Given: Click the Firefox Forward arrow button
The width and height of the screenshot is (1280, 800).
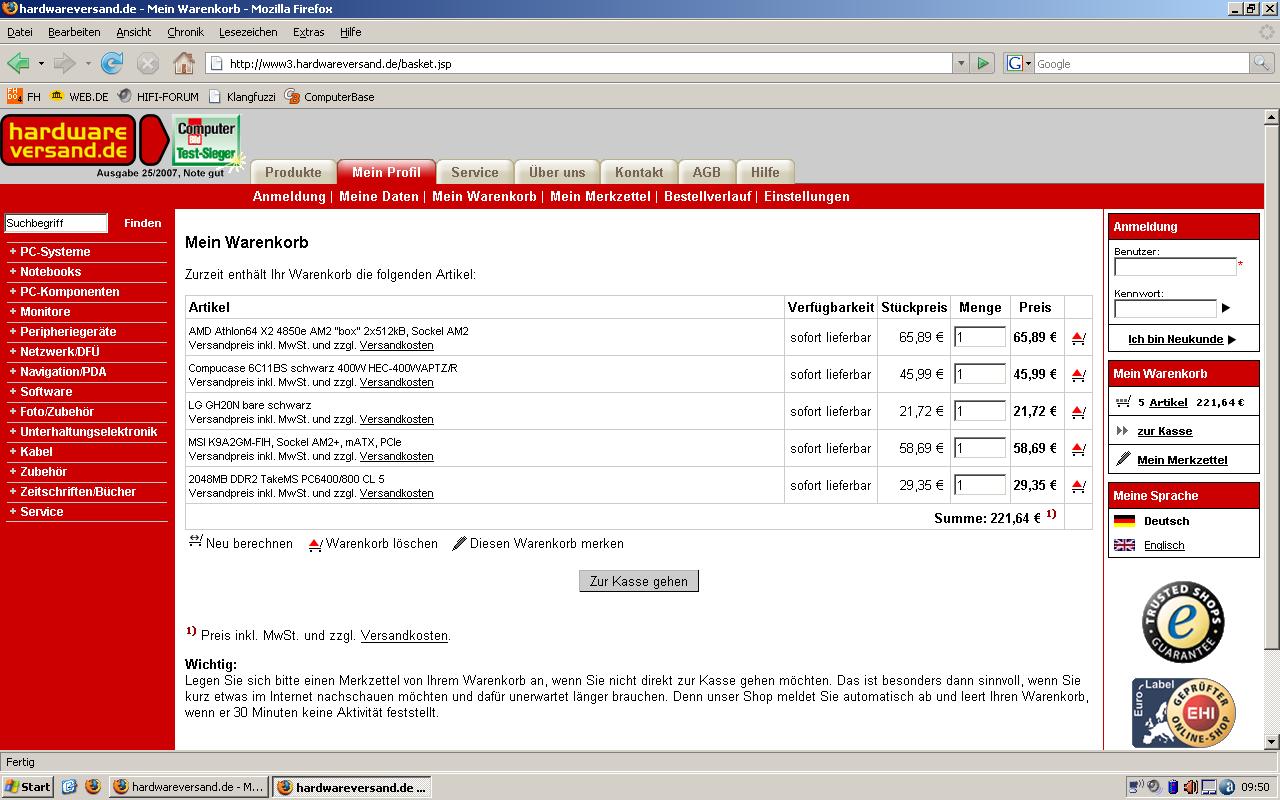Looking at the screenshot, I should tap(65, 64).
